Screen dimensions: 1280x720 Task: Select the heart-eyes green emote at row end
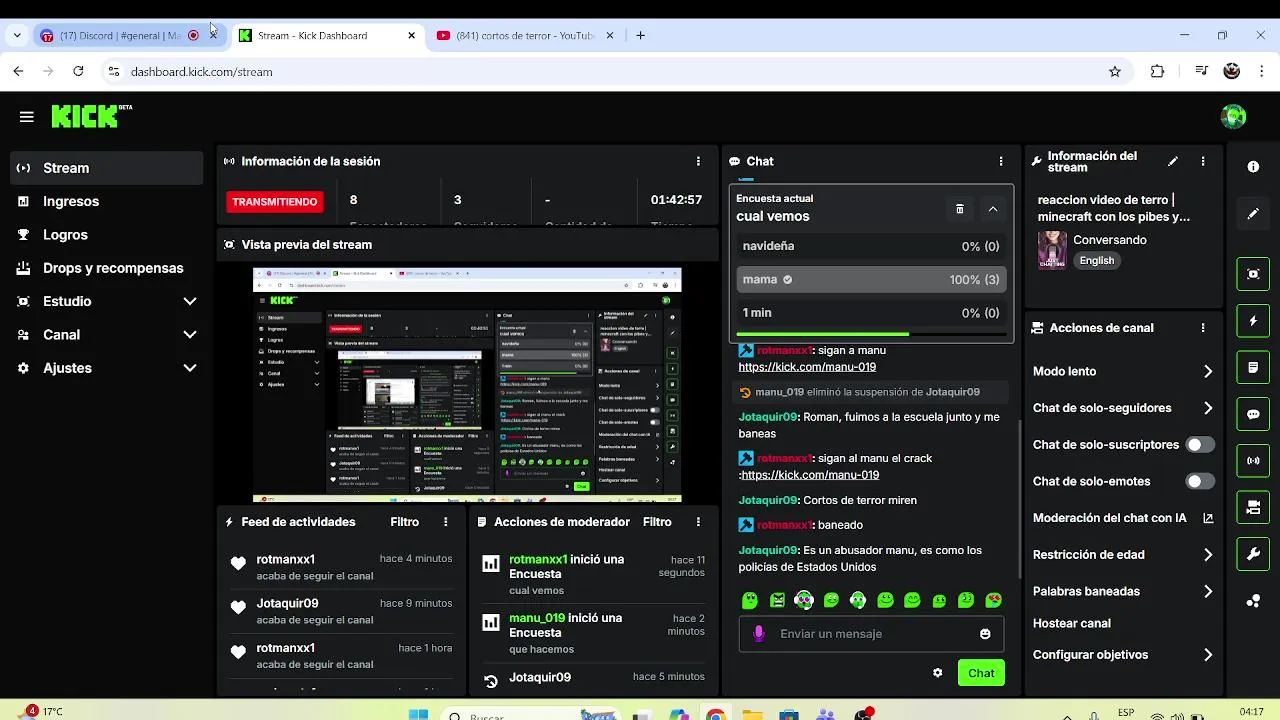click(993, 600)
